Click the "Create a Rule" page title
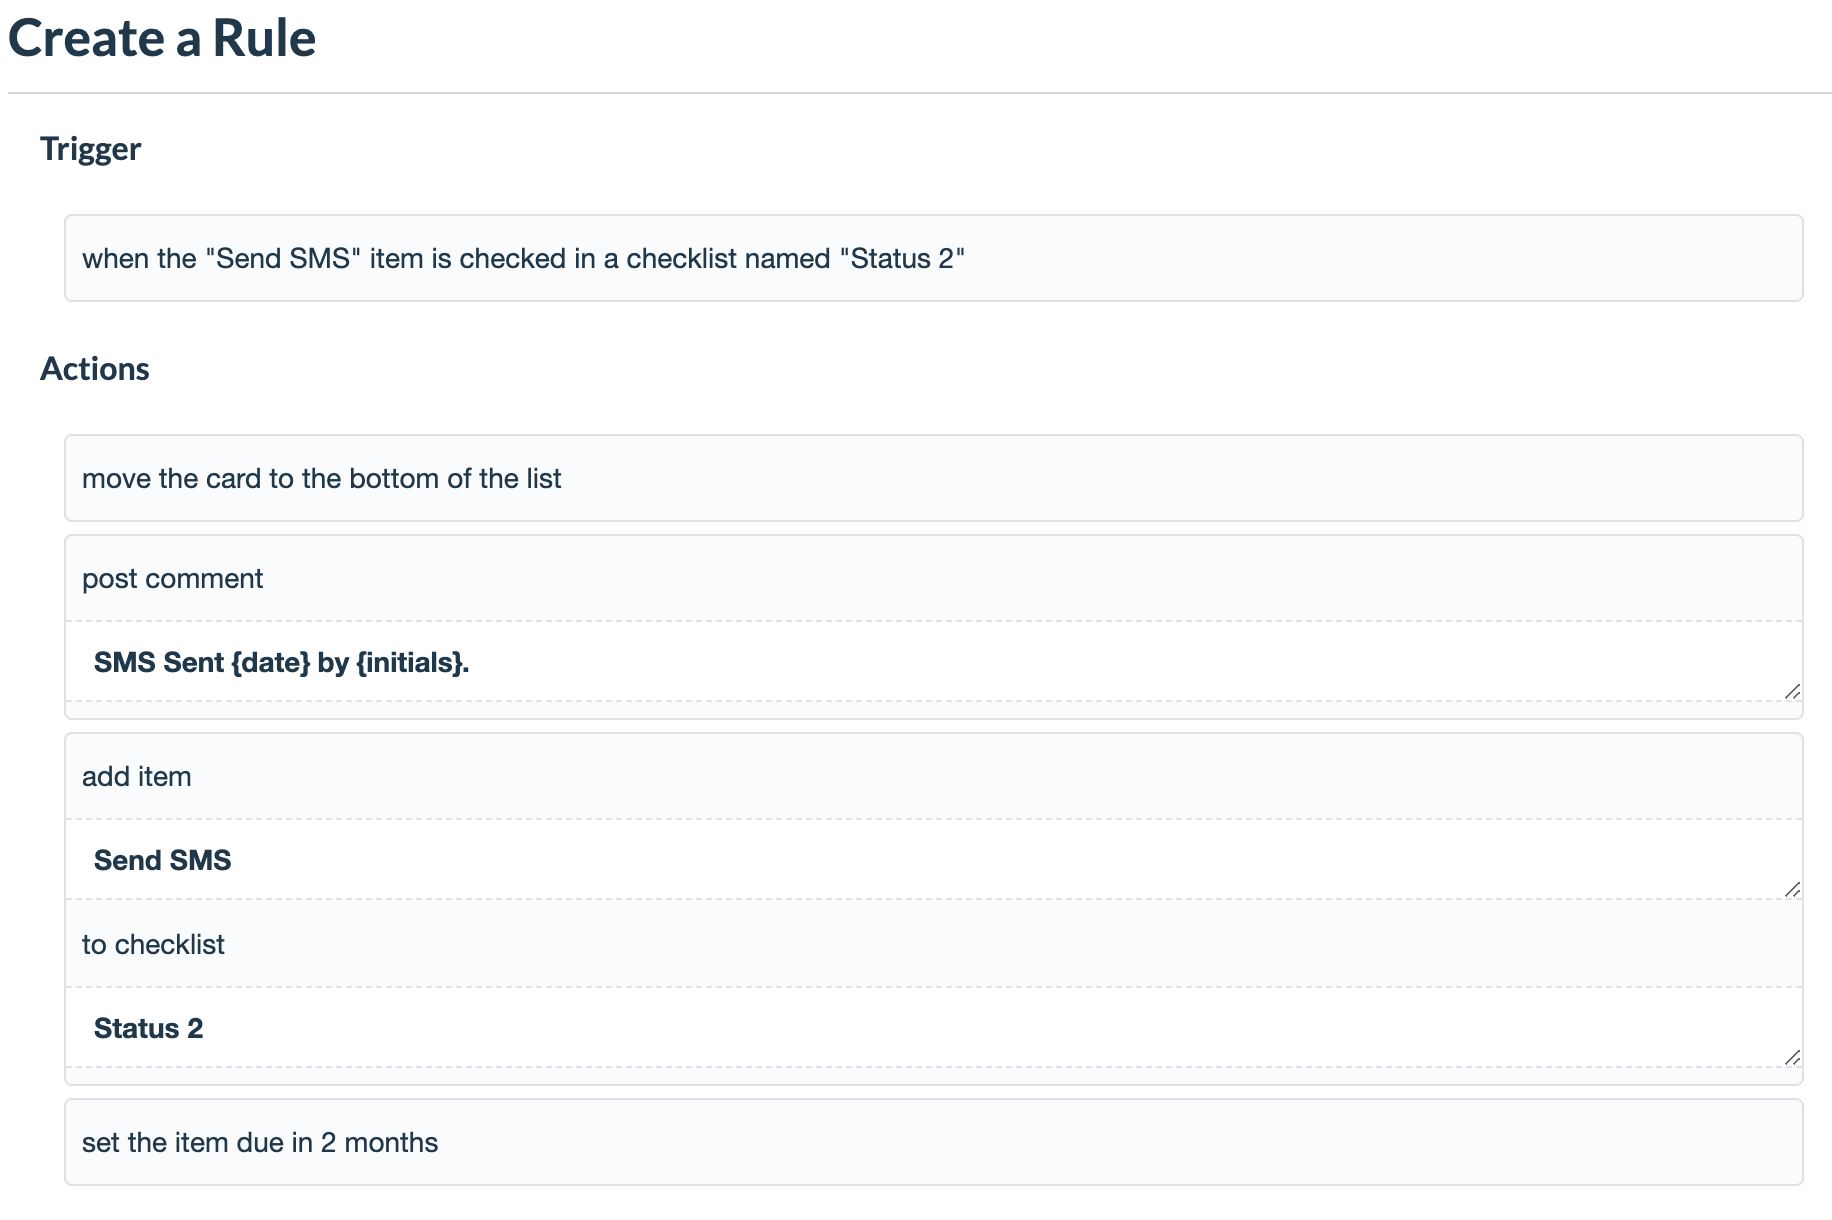1832x1220 pixels. (162, 39)
